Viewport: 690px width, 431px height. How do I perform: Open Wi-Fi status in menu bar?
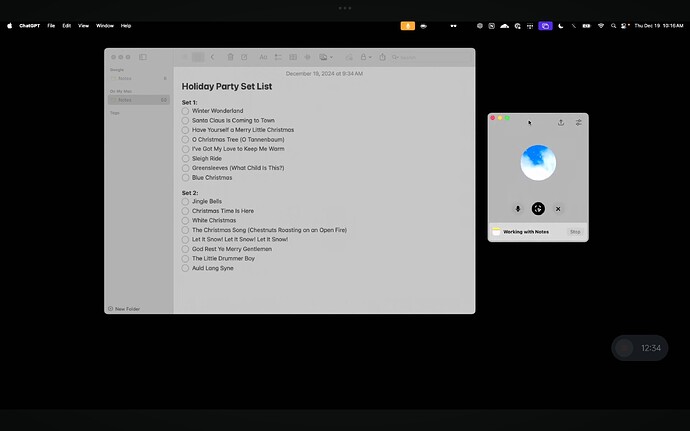click(601, 26)
